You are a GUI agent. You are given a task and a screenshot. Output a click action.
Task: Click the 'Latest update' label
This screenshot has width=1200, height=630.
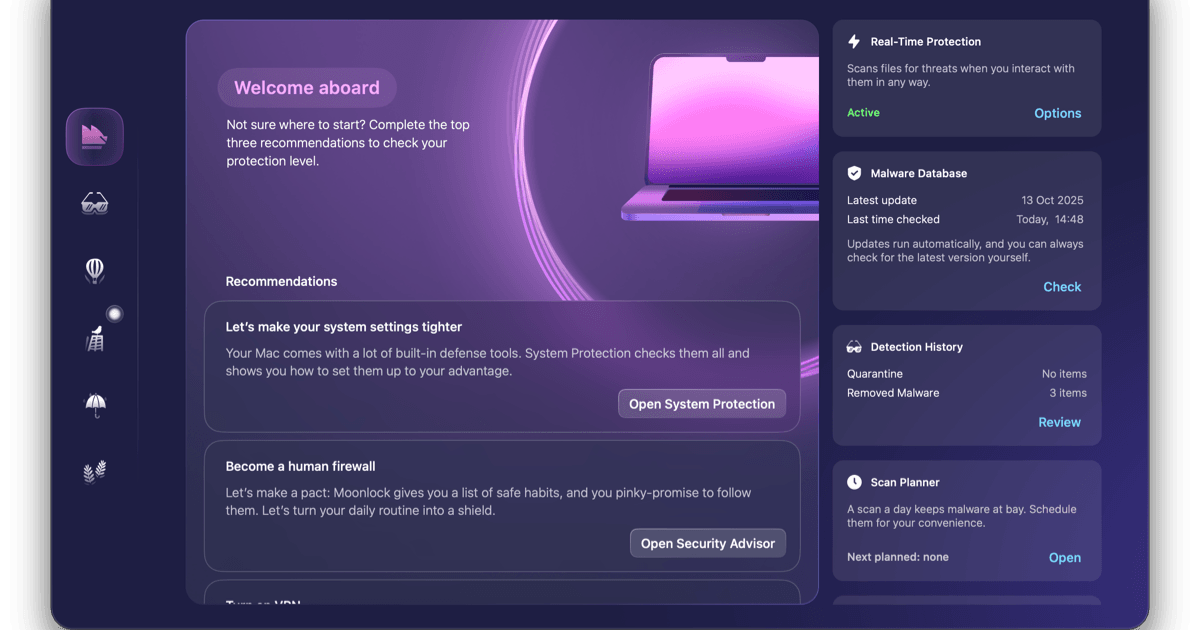[x=882, y=200]
